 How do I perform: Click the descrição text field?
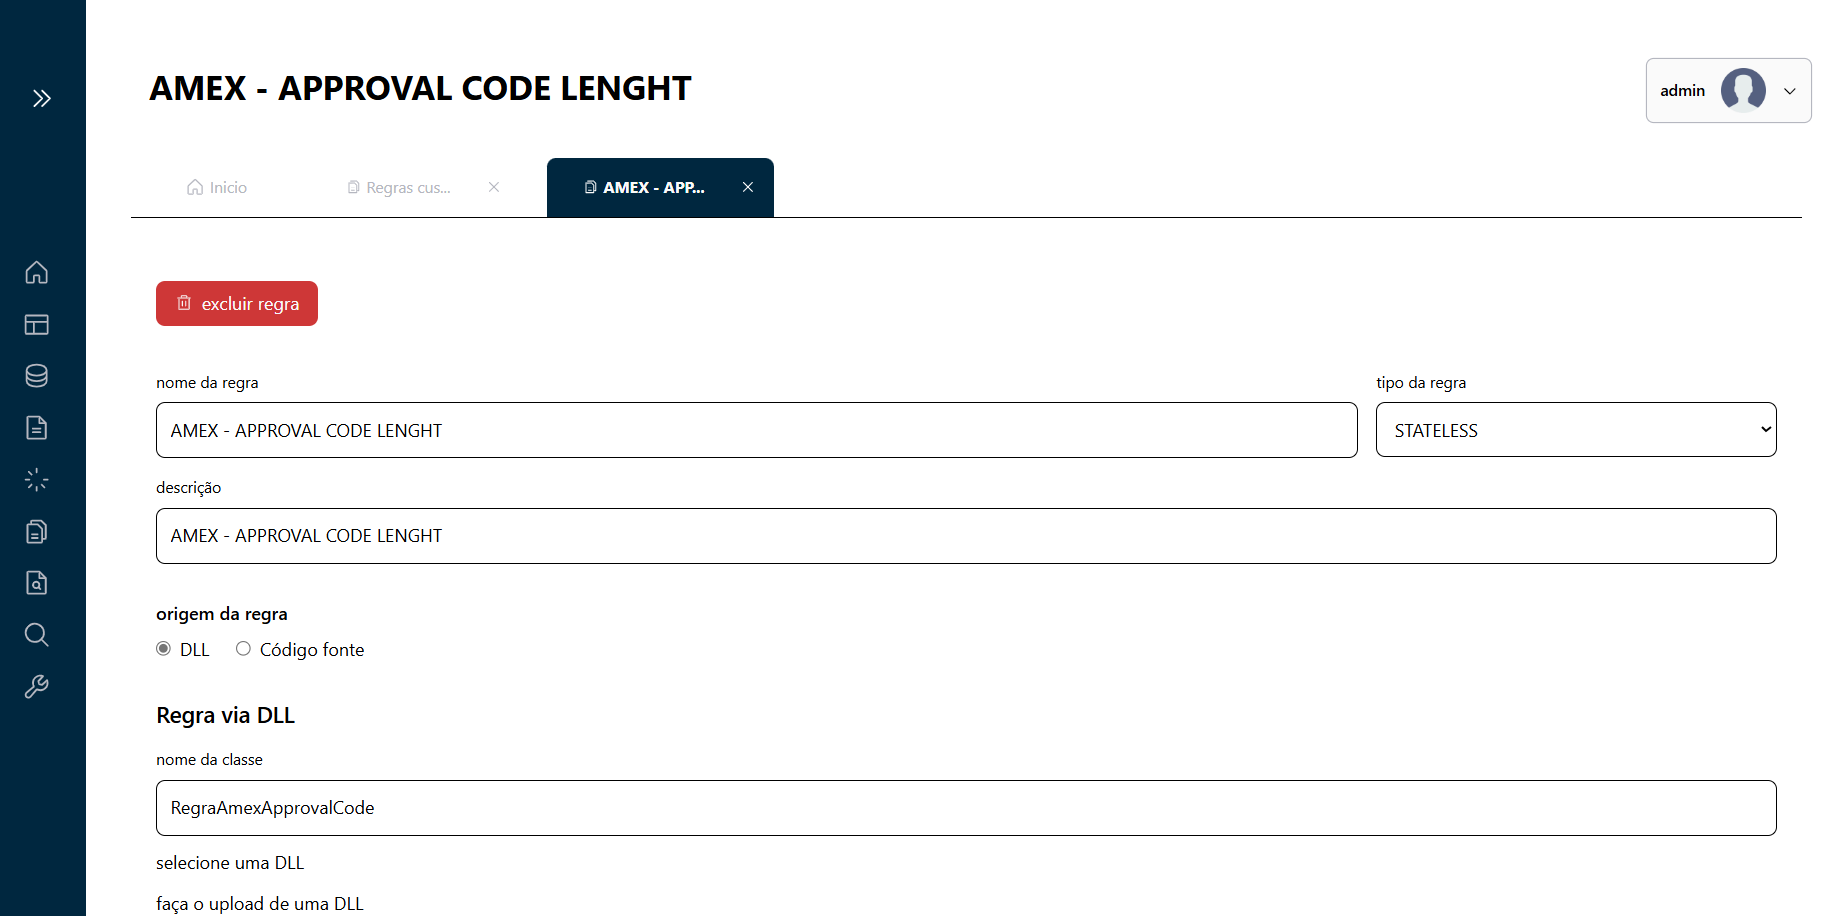(965, 536)
